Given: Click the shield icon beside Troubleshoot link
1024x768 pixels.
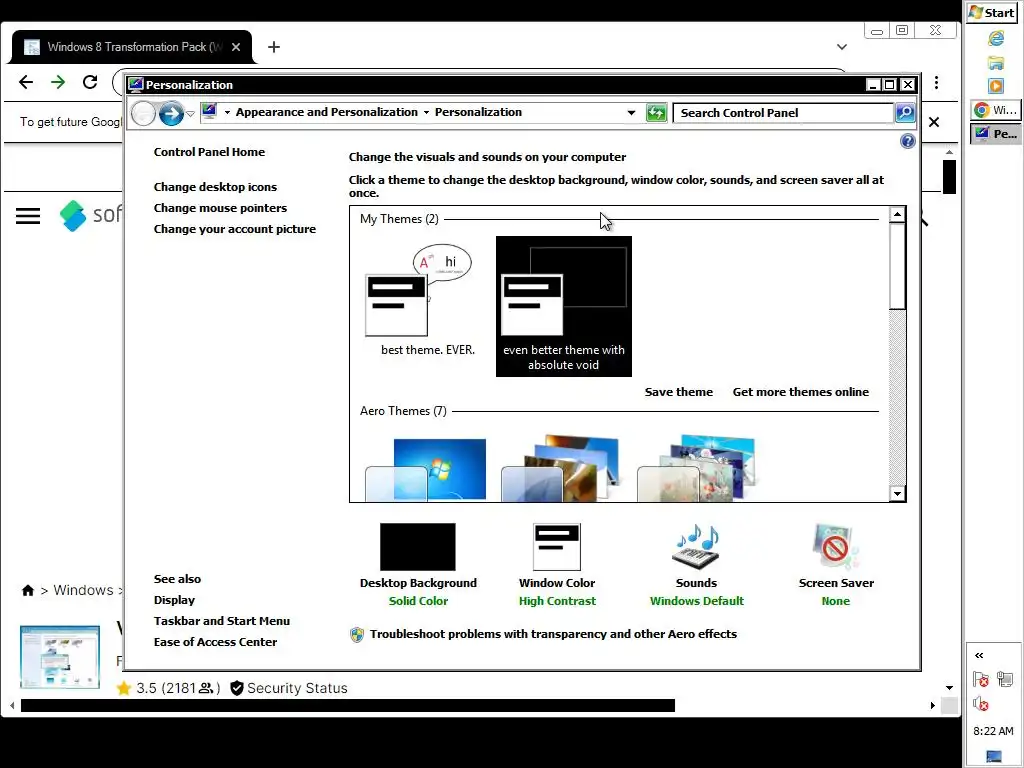Looking at the screenshot, I should tap(357, 634).
